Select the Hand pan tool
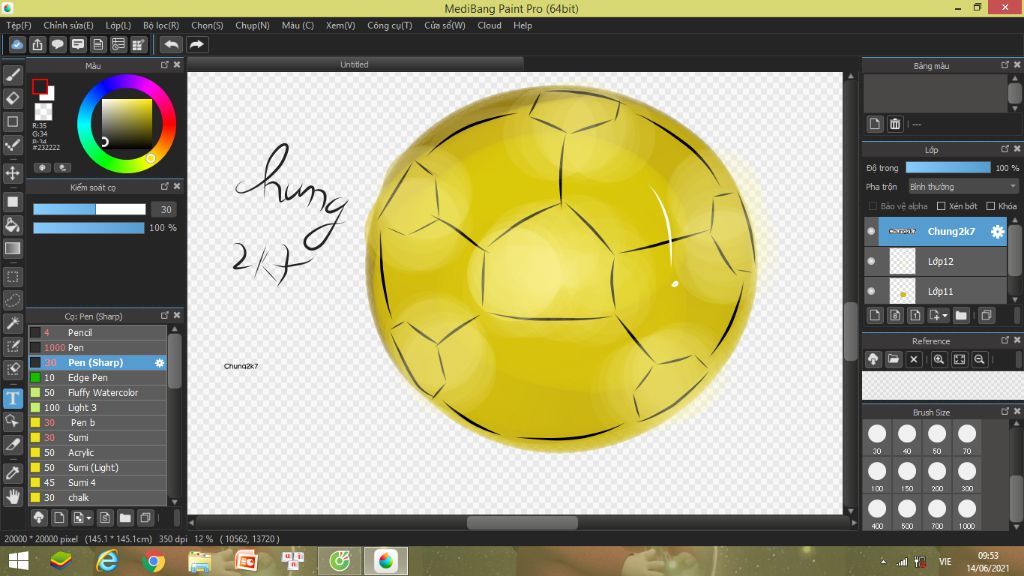The width and height of the screenshot is (1024, 576). 12,497
